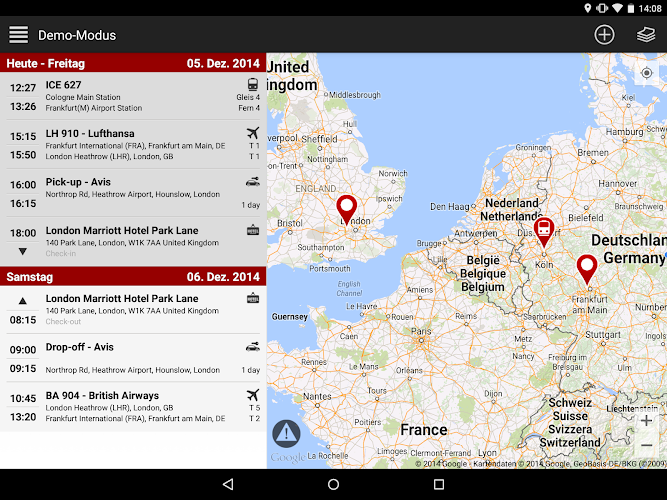
Task: Open Drop-off - Avis entry
Action: (x=133, y=358)
